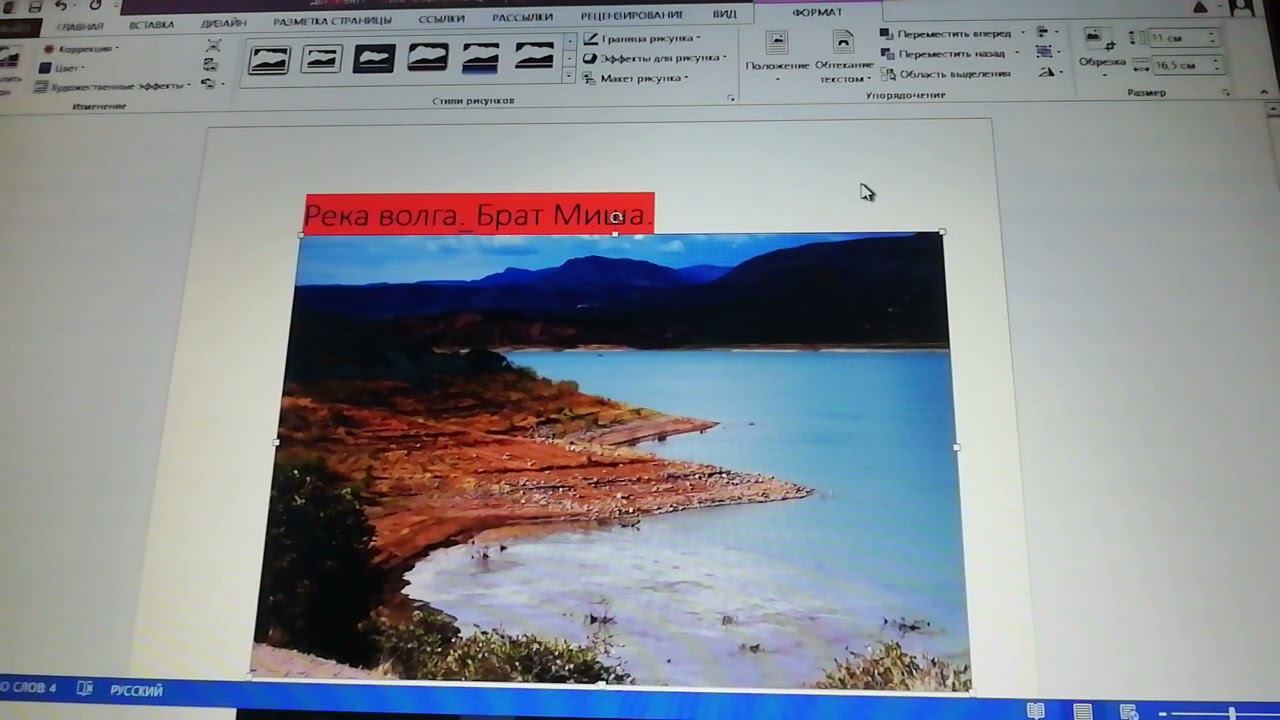
Task: Click the Save icon in the quick access toolbar
Action: [34, 6]
